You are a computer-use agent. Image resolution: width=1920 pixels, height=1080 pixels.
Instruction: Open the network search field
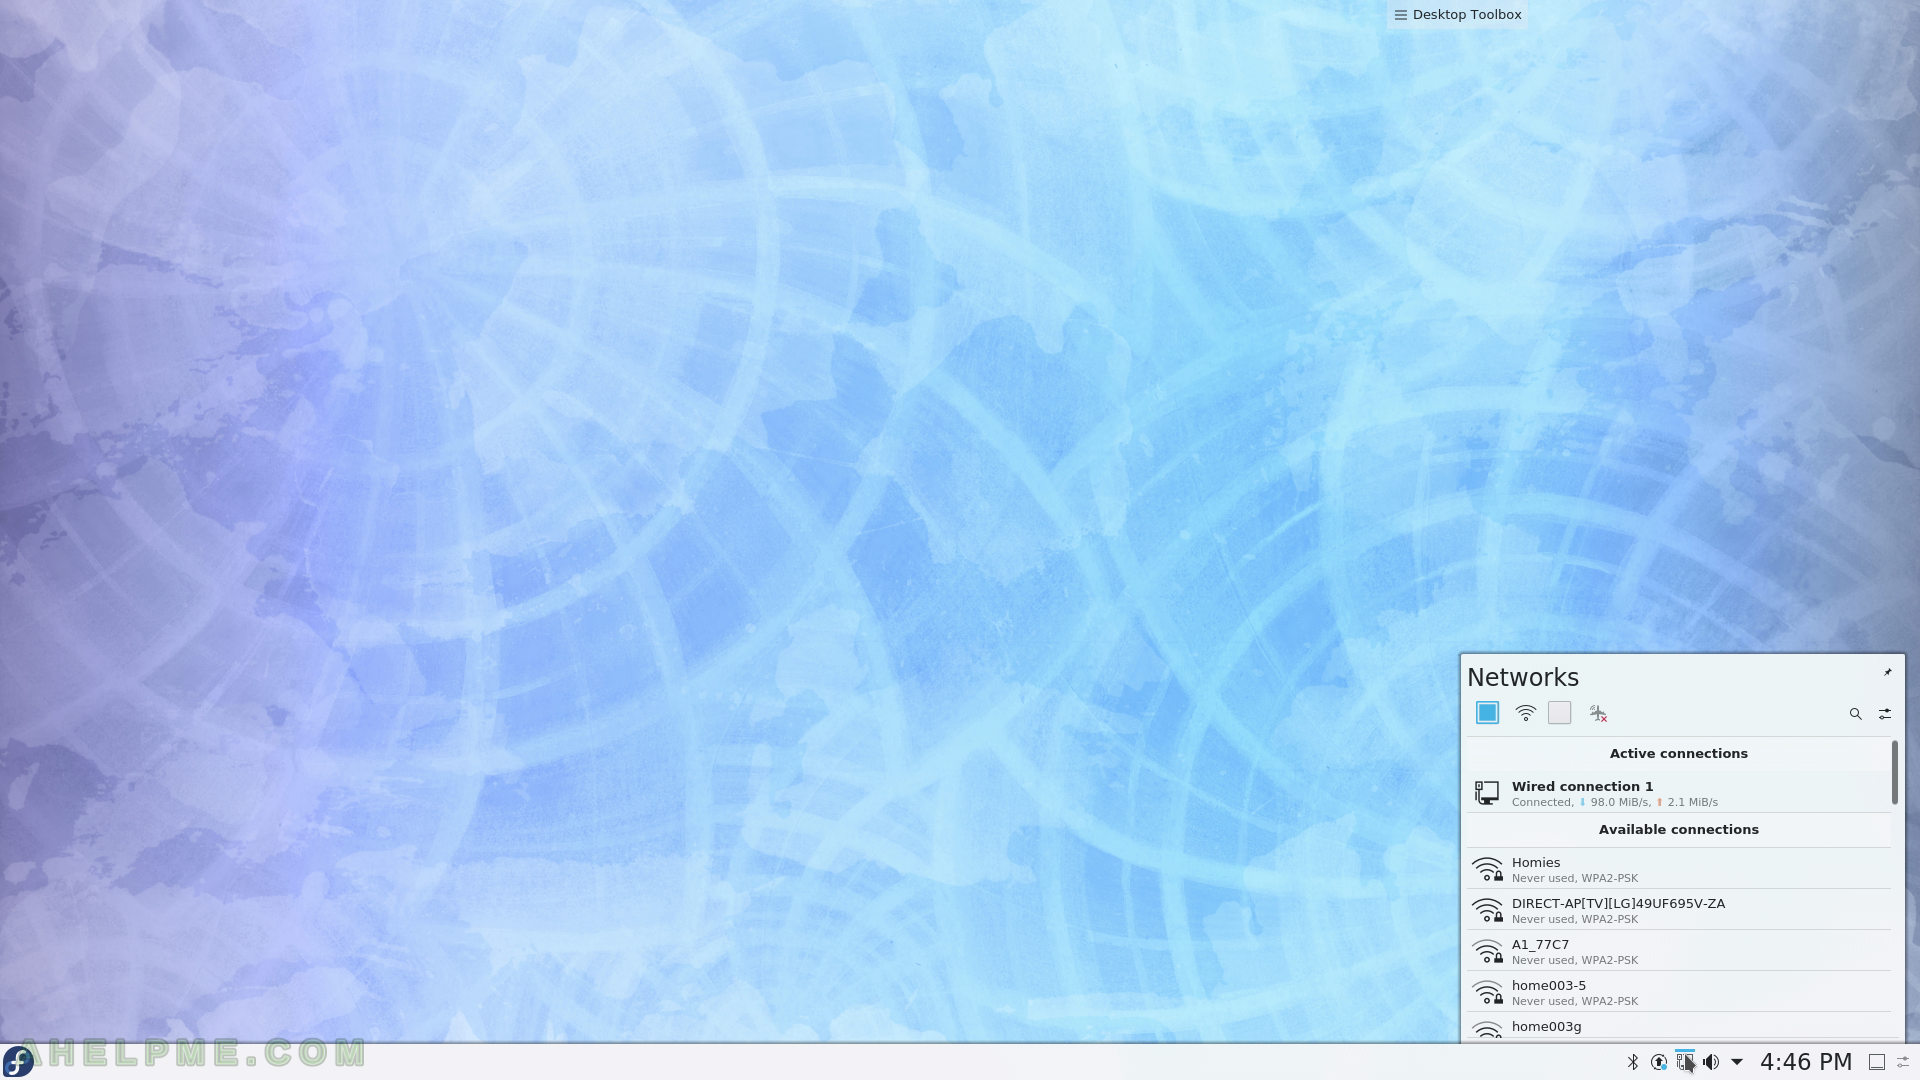pyautogui.click(x=1855, y=714)
